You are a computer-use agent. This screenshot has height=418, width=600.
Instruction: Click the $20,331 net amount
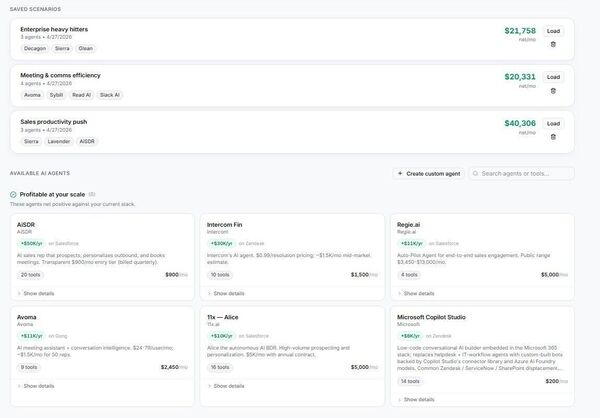click(520, 77)
